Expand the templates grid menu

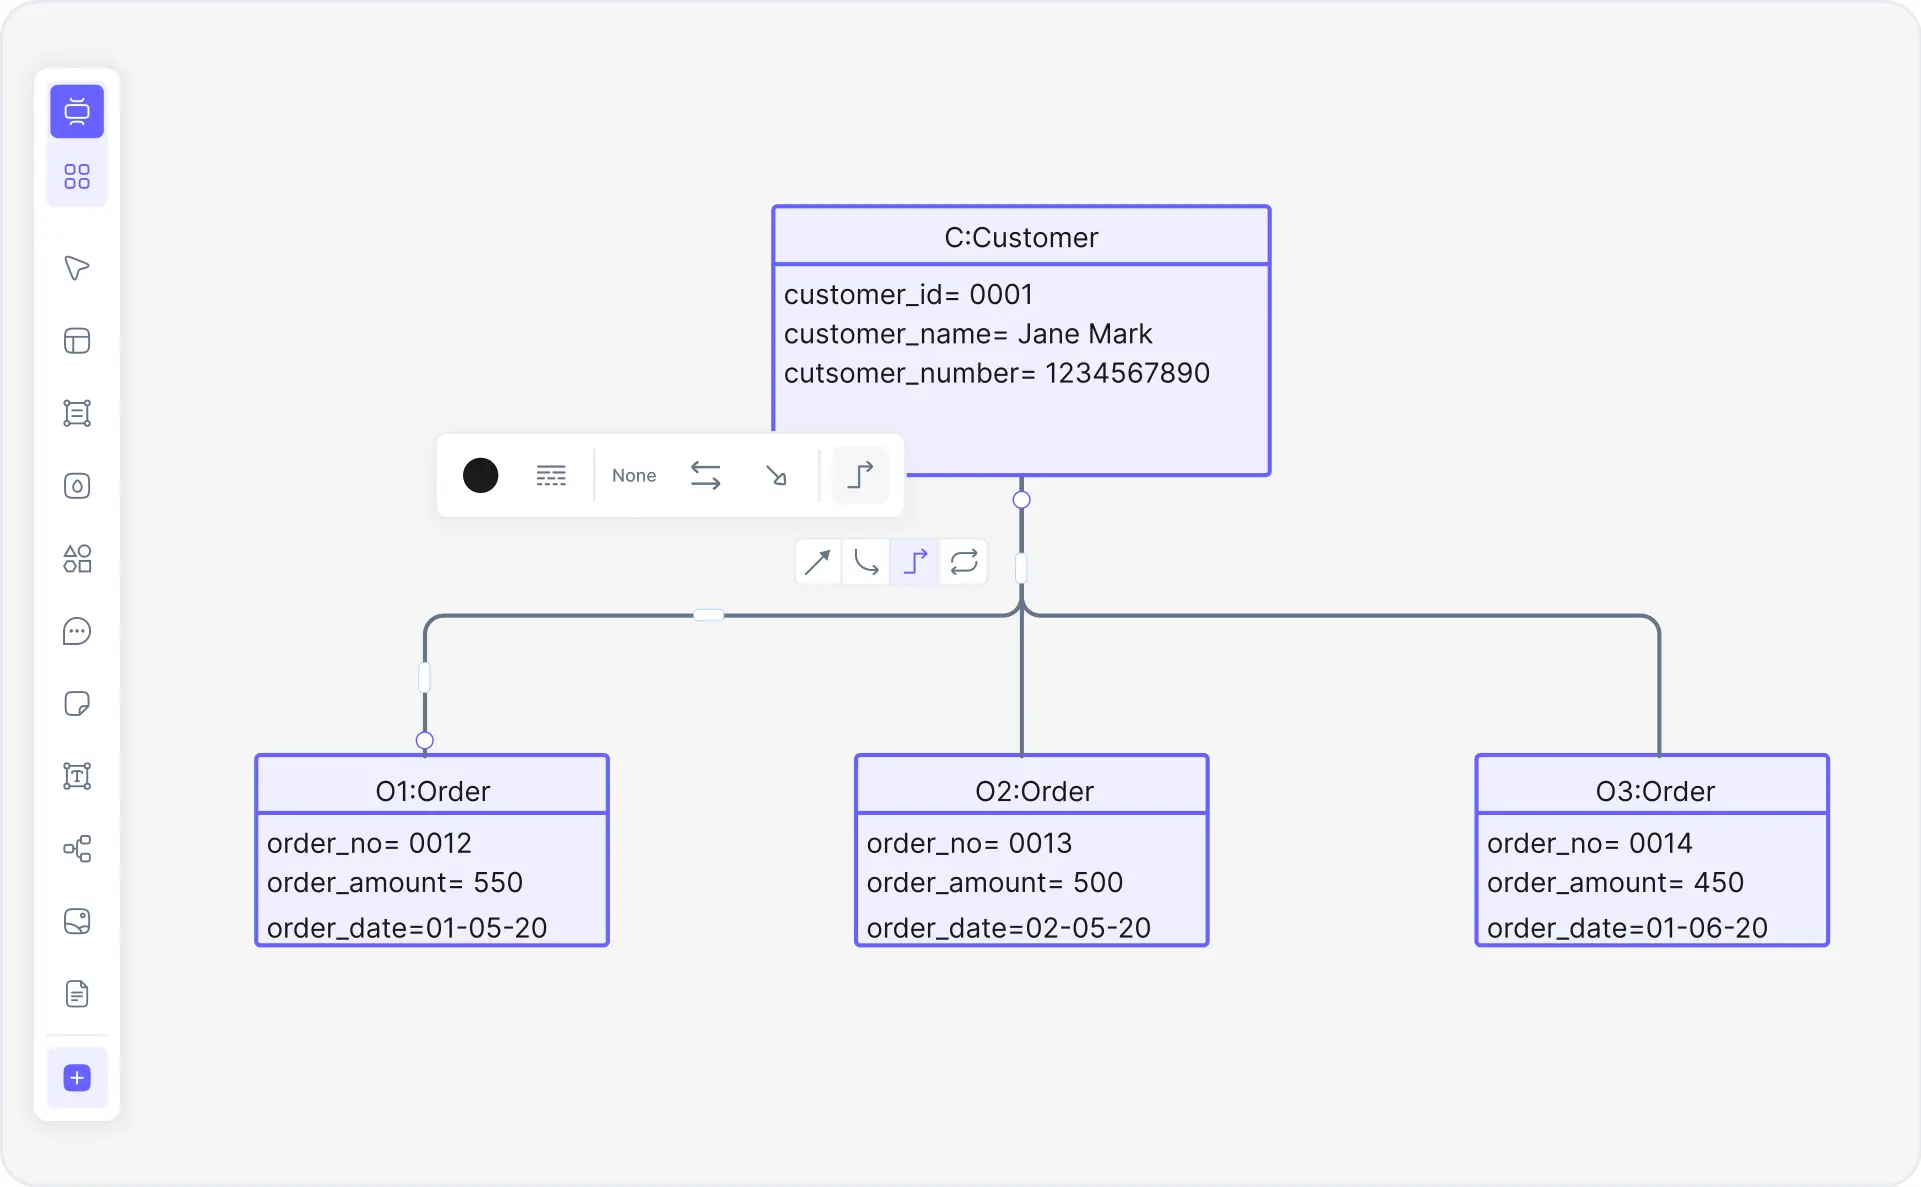(x=77, y=176)
